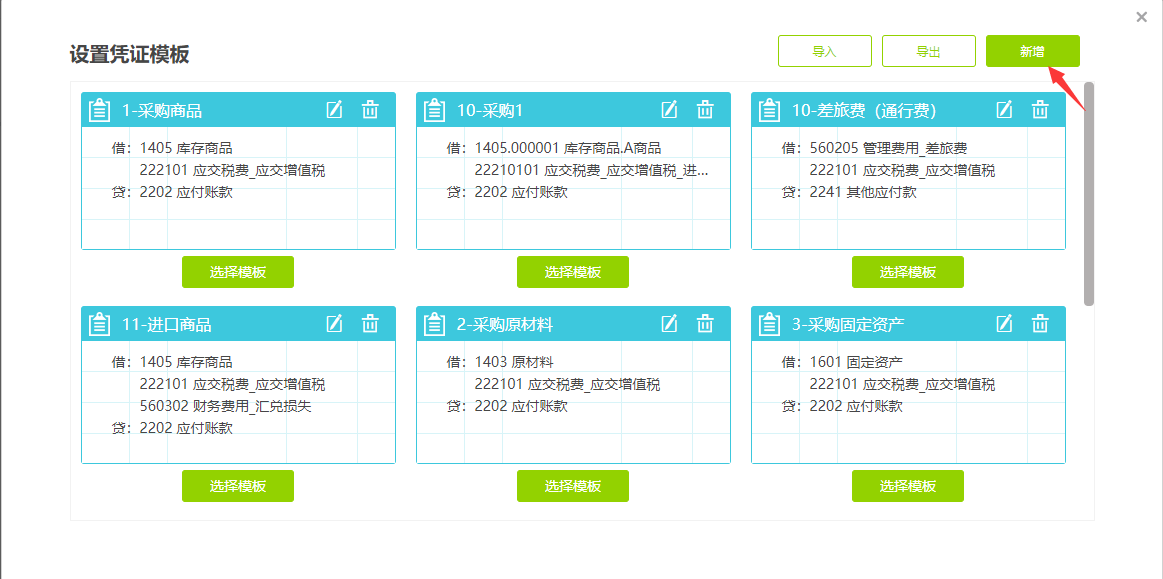Close the 设置凭证模板 dialog

[1142, 17]
